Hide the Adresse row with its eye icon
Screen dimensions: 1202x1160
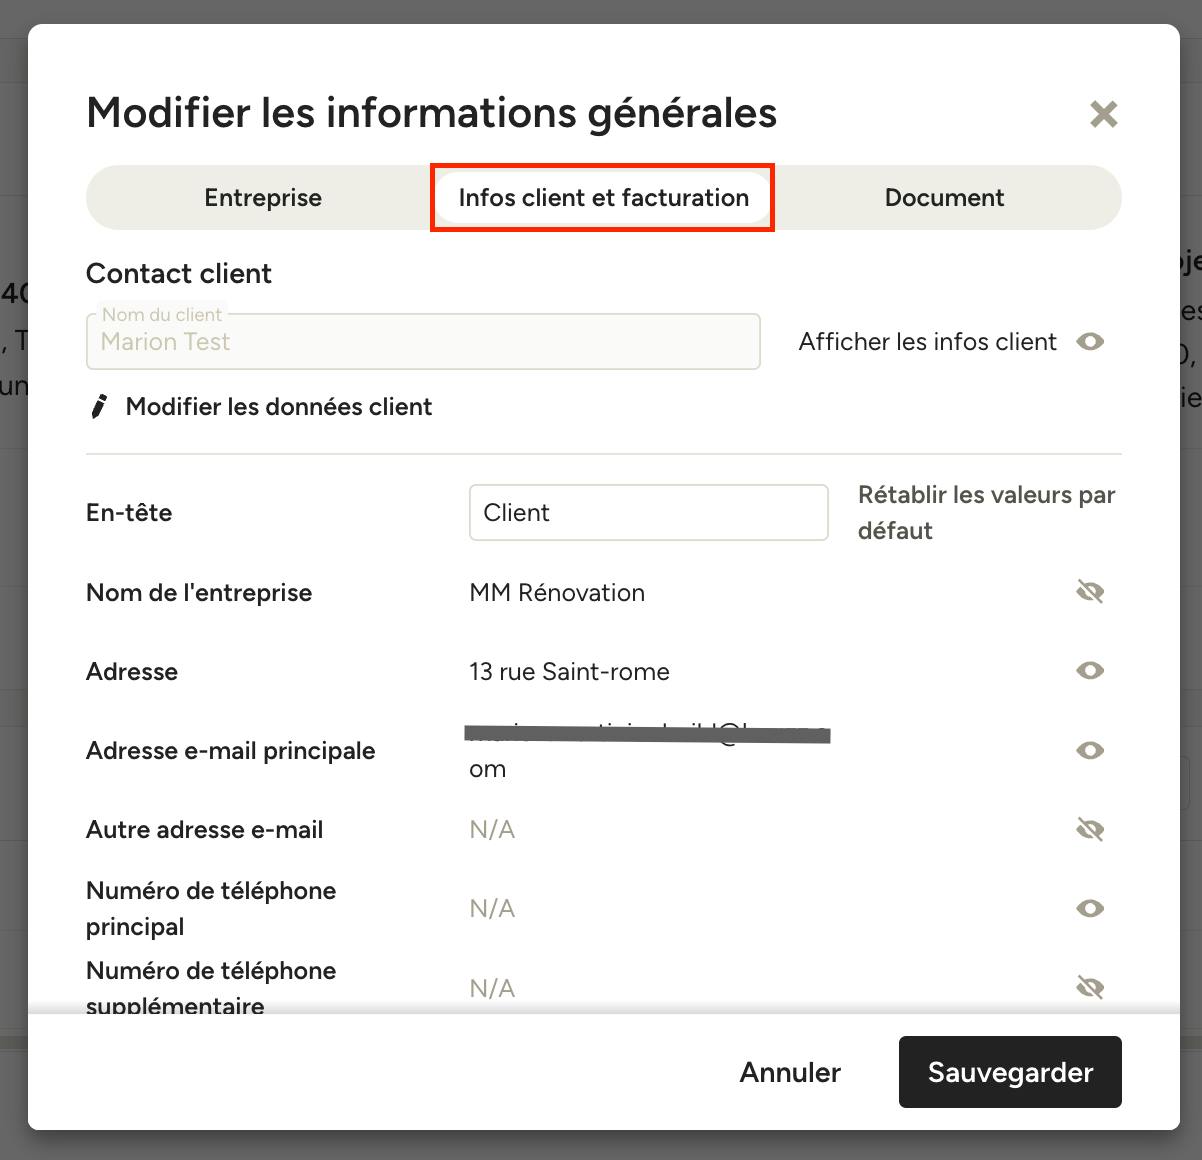tap(1090, 671)
